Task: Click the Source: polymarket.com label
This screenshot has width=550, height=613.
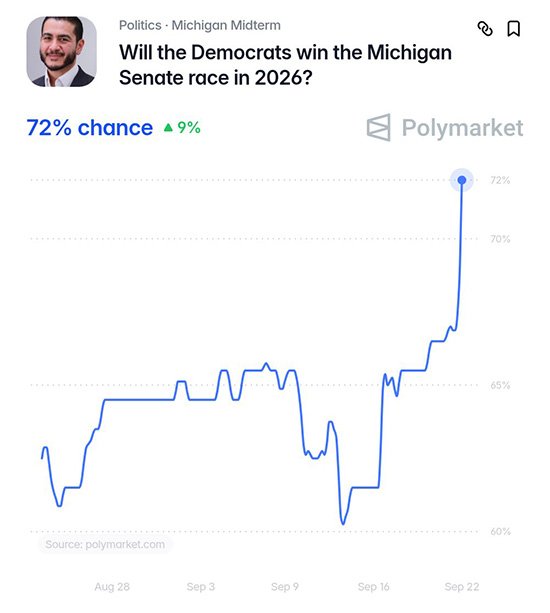Action: click(x=105, y=544)
